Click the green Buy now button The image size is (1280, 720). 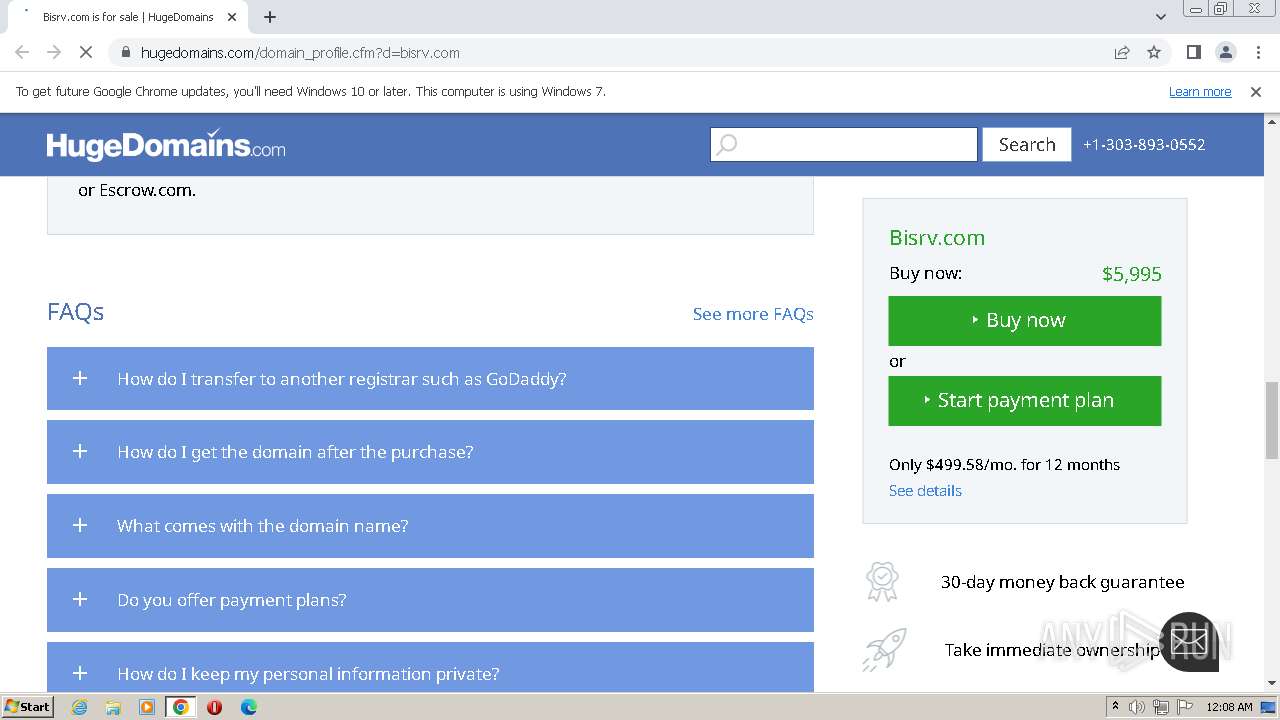(1025, 321)
